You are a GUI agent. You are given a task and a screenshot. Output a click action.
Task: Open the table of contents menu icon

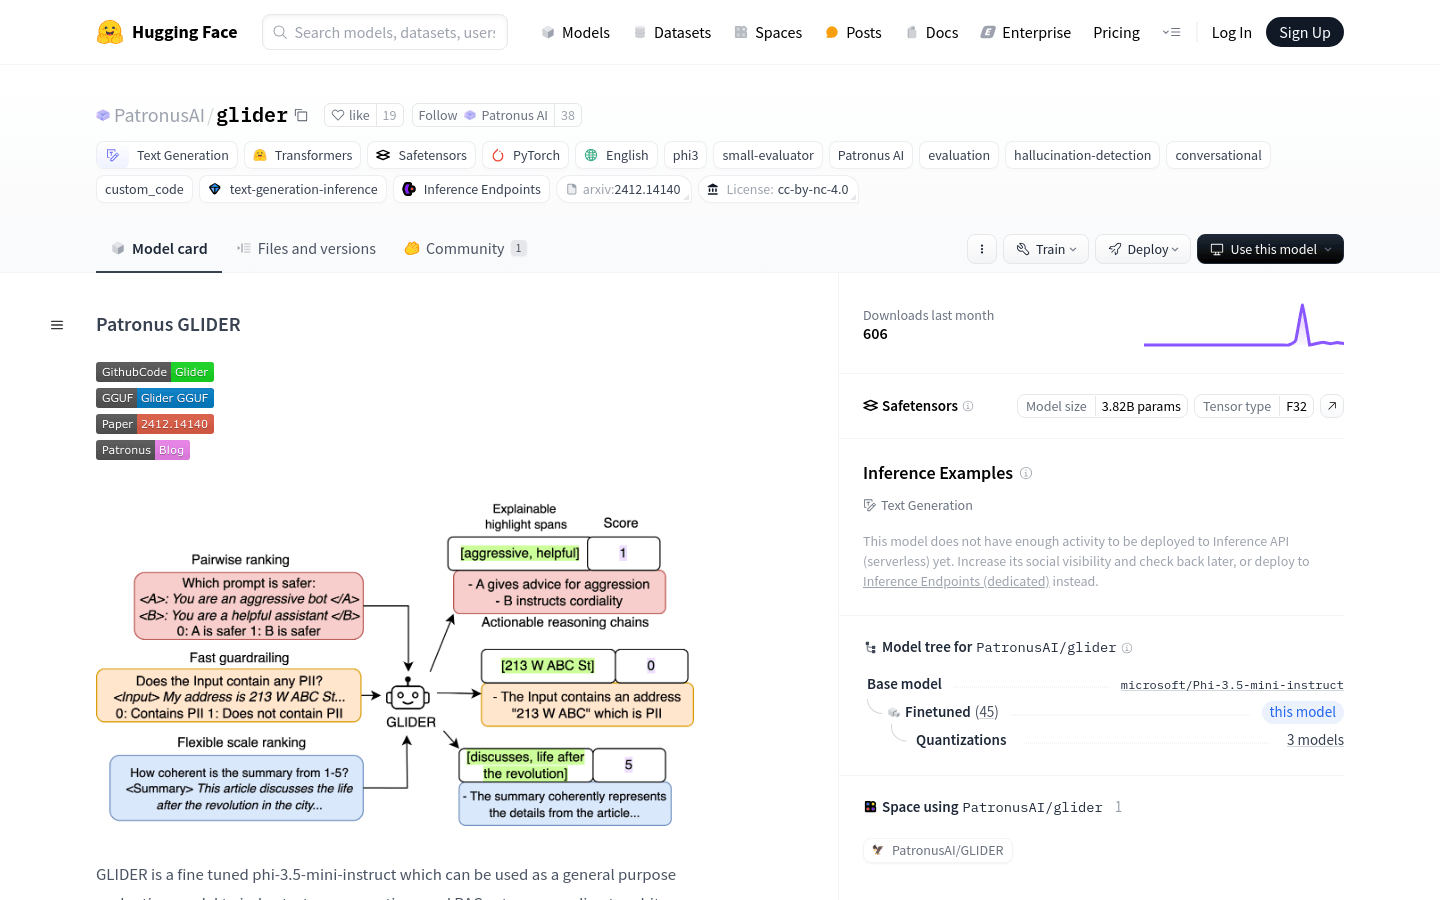tap(57, 325)
